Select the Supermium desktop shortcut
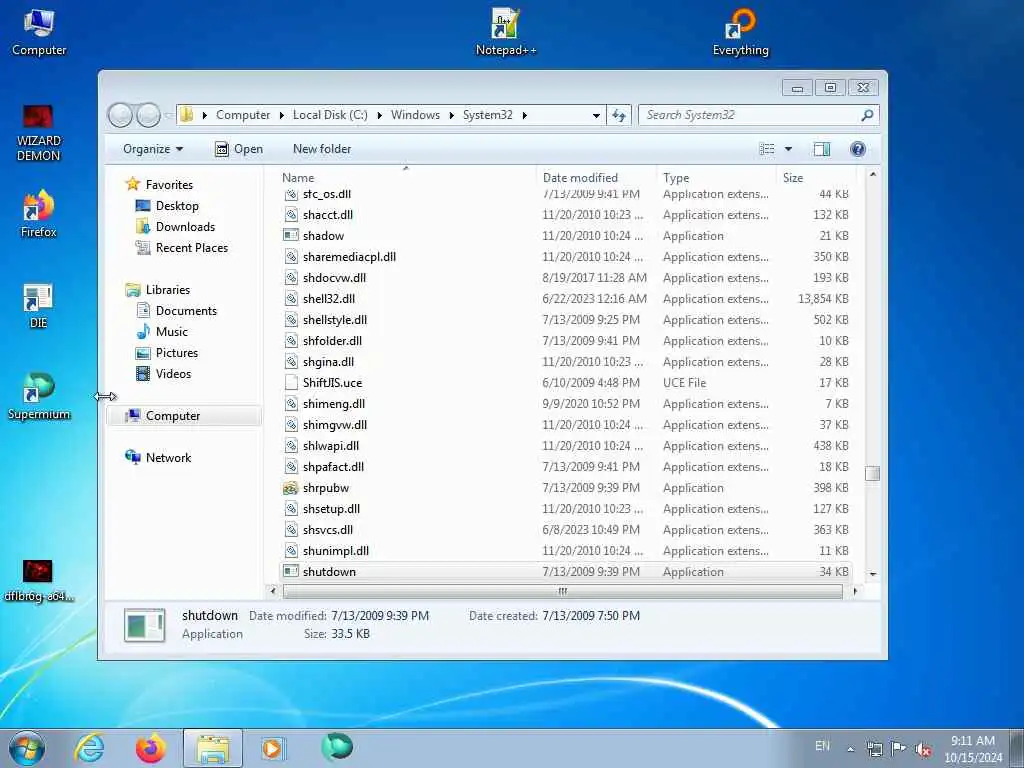The image size is (1024, 768). pyautogui.click(x=39, y=396)
